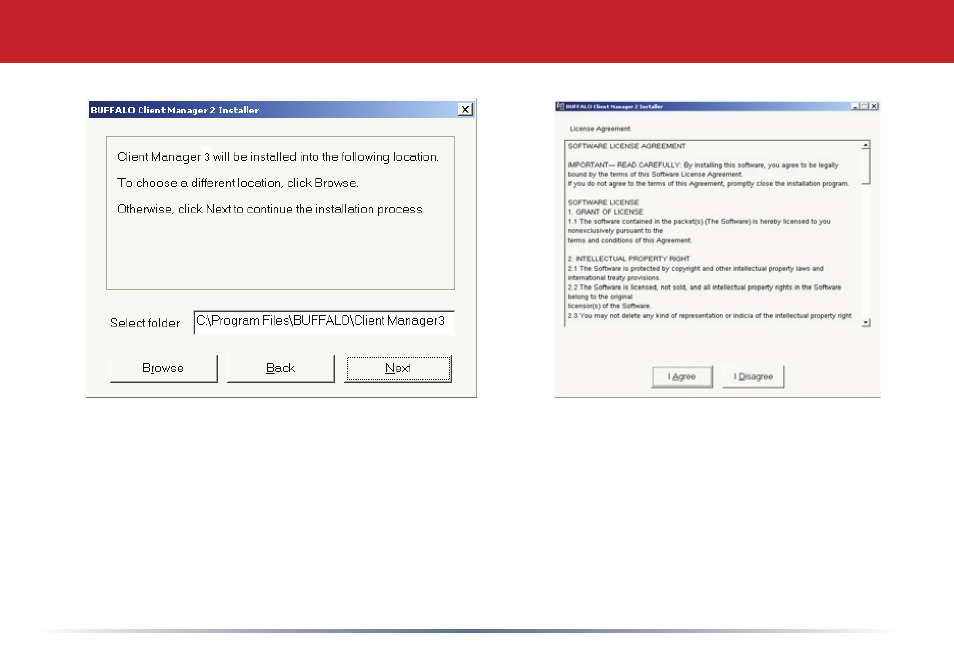Click the 'IMPORTANT— READ CAREFULLY' paragraph line
Image resolution: width=954 pixels, height=660 pixels.
pos(703,165)
